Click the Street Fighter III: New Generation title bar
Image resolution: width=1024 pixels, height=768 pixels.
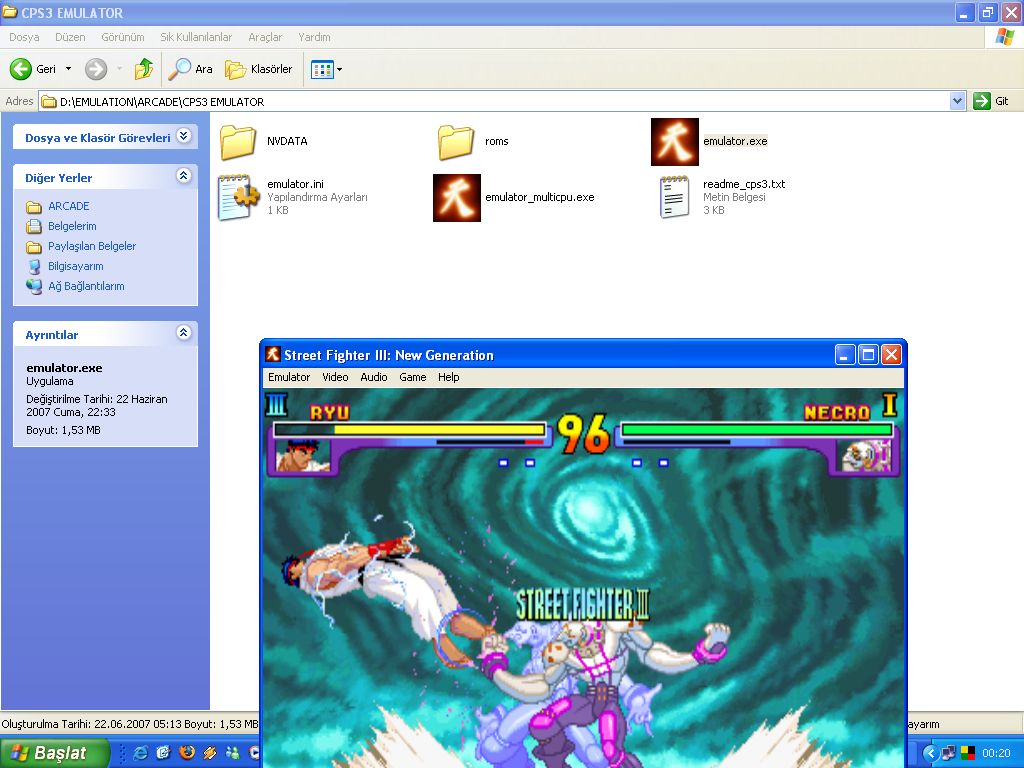(584, 355)
